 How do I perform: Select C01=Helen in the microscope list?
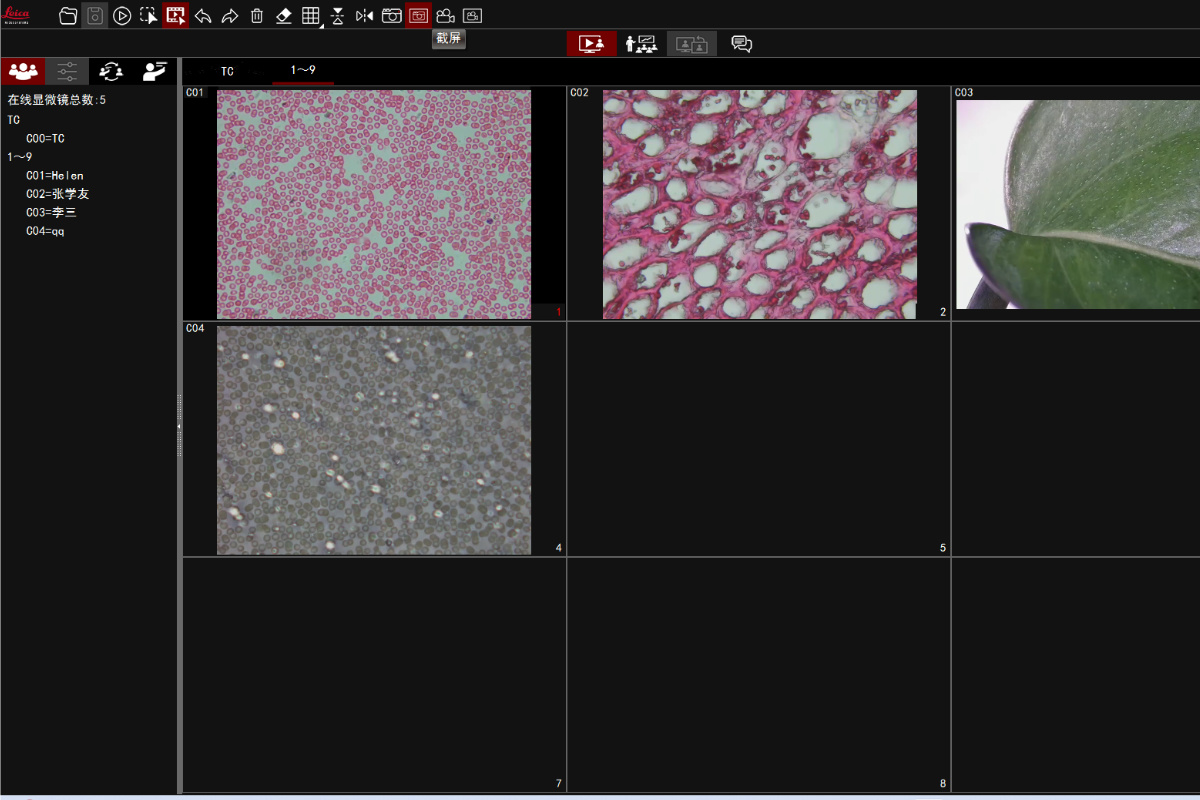pyautogui.click(x=54, y=176)
